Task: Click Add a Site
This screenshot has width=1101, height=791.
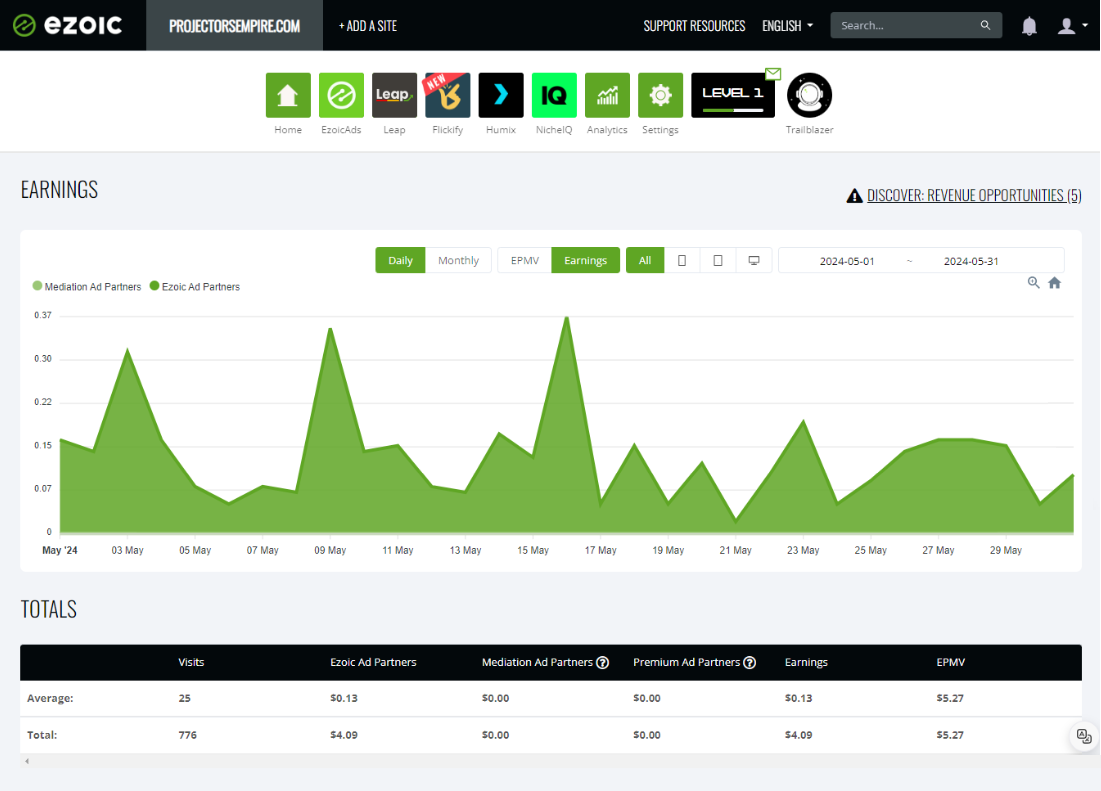Action: click(x=368, y=26)
